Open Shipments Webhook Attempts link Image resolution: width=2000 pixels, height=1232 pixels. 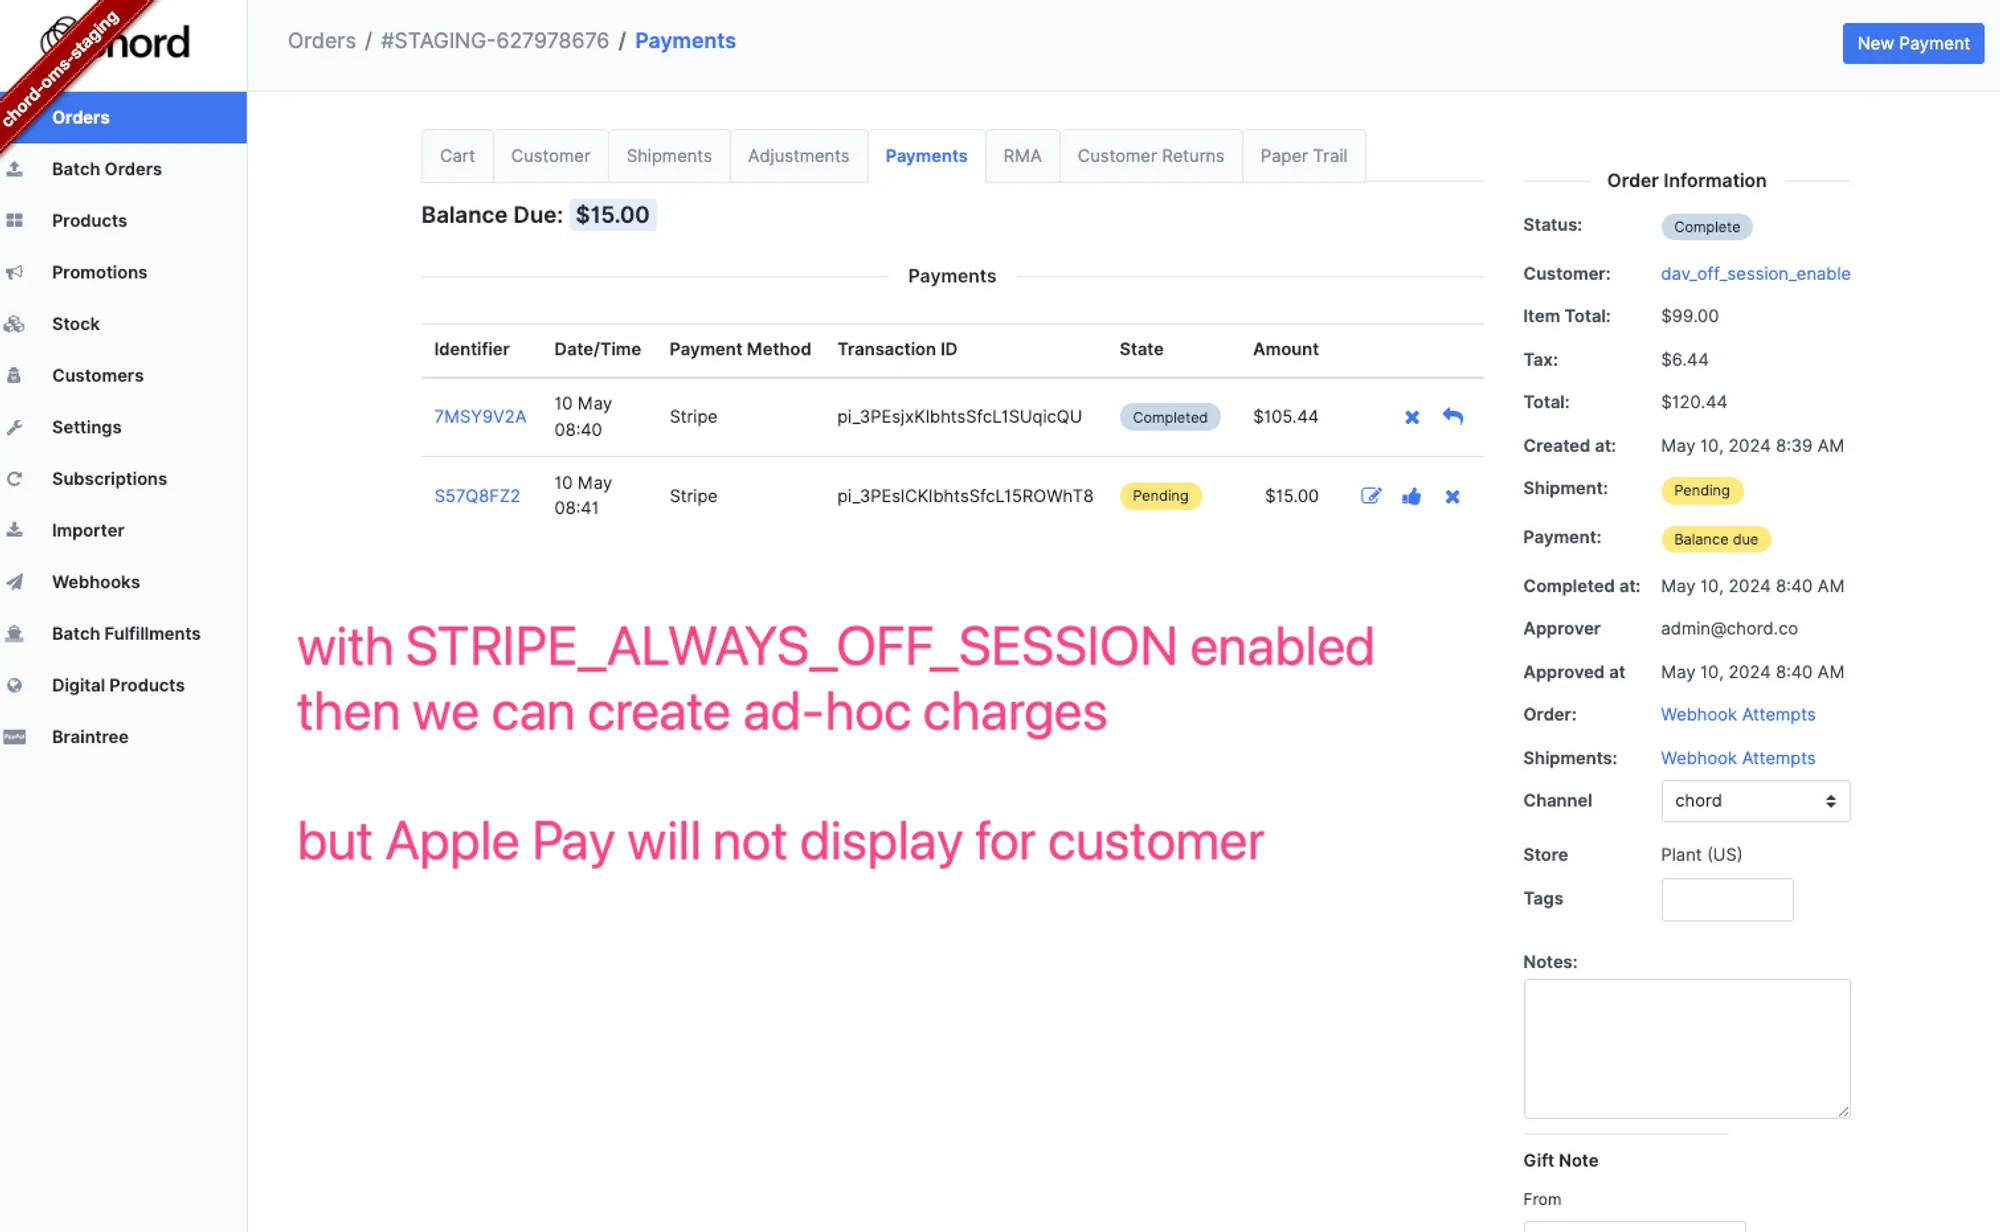click(x=1737, y=758)
